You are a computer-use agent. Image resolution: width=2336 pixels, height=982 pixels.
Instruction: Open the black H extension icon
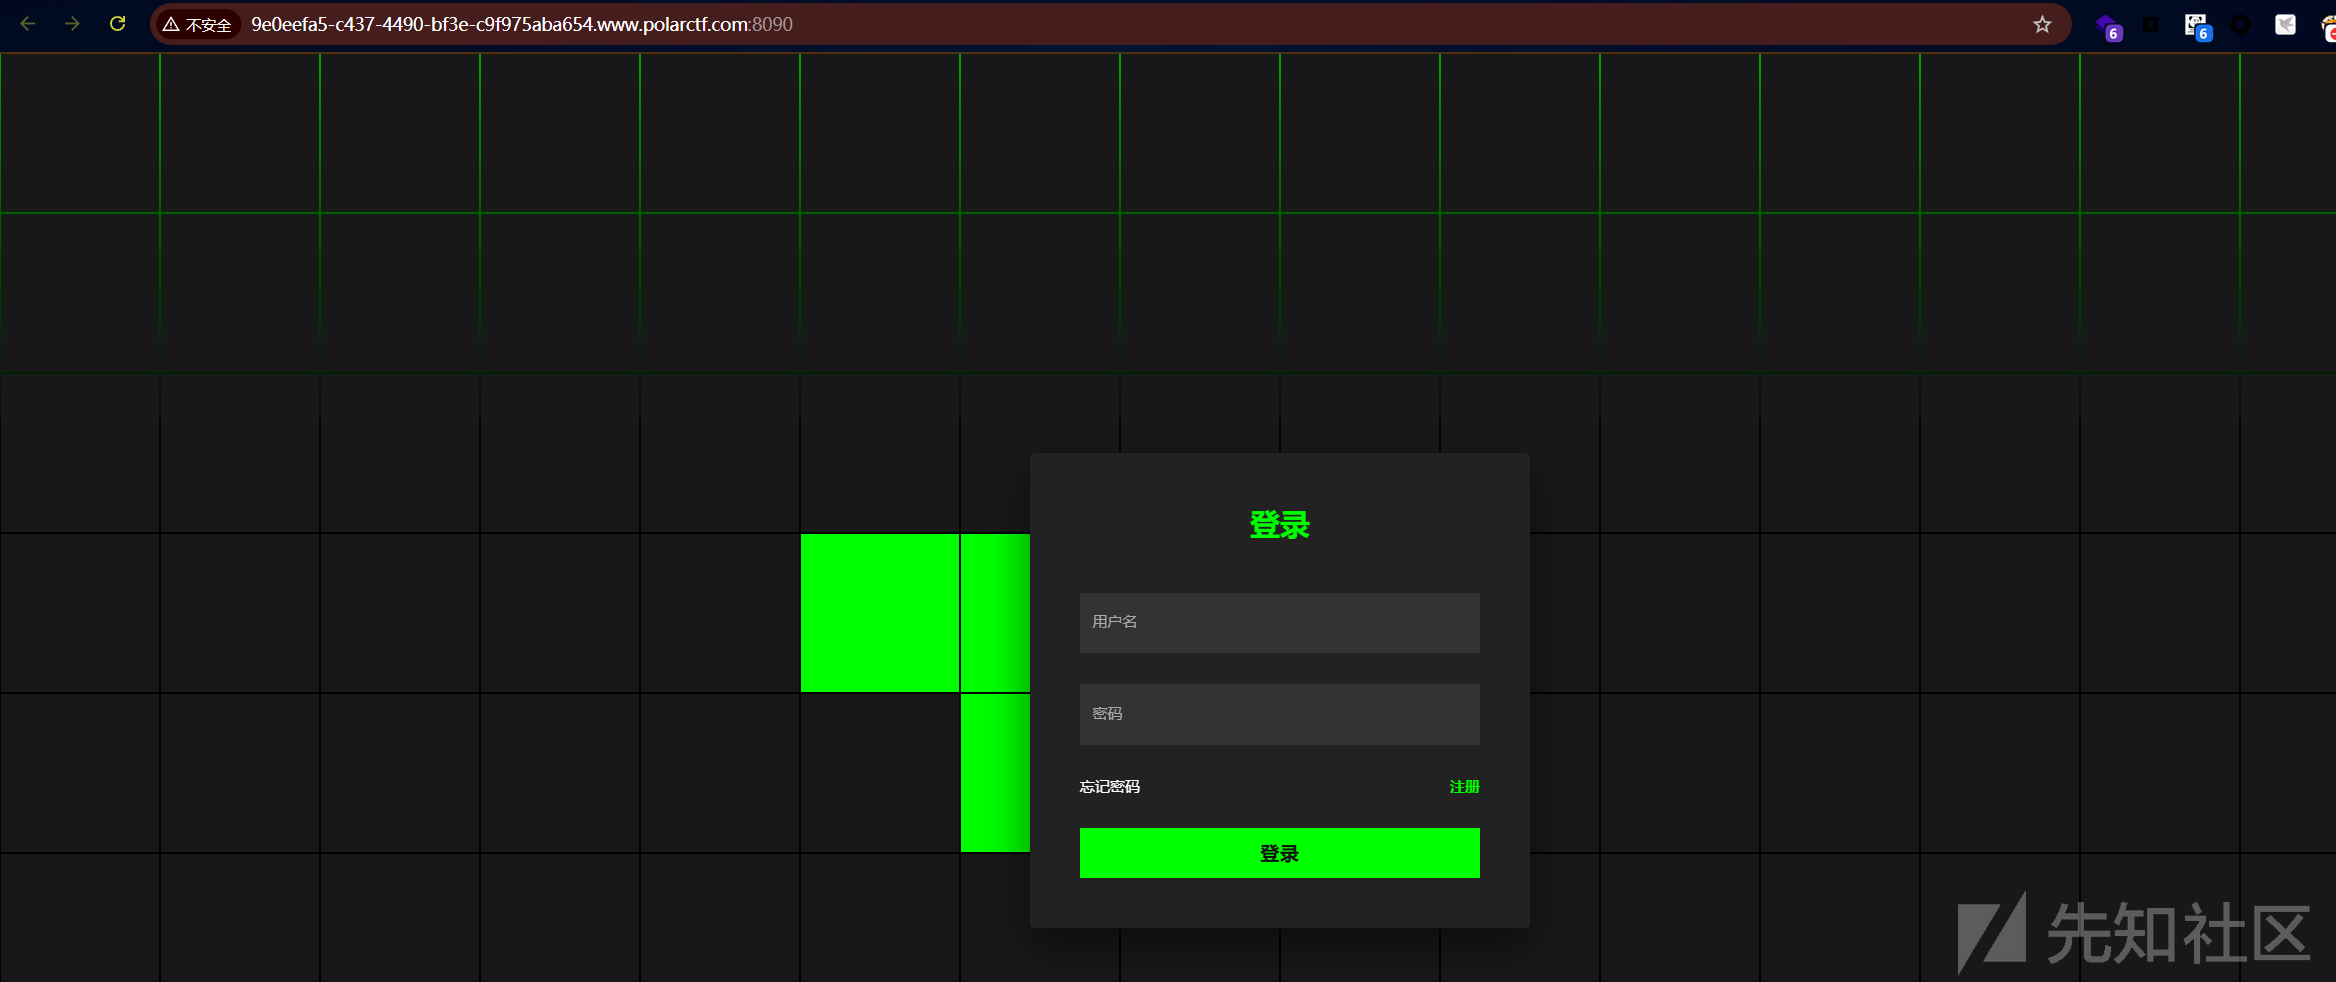tap(2150, 24)
